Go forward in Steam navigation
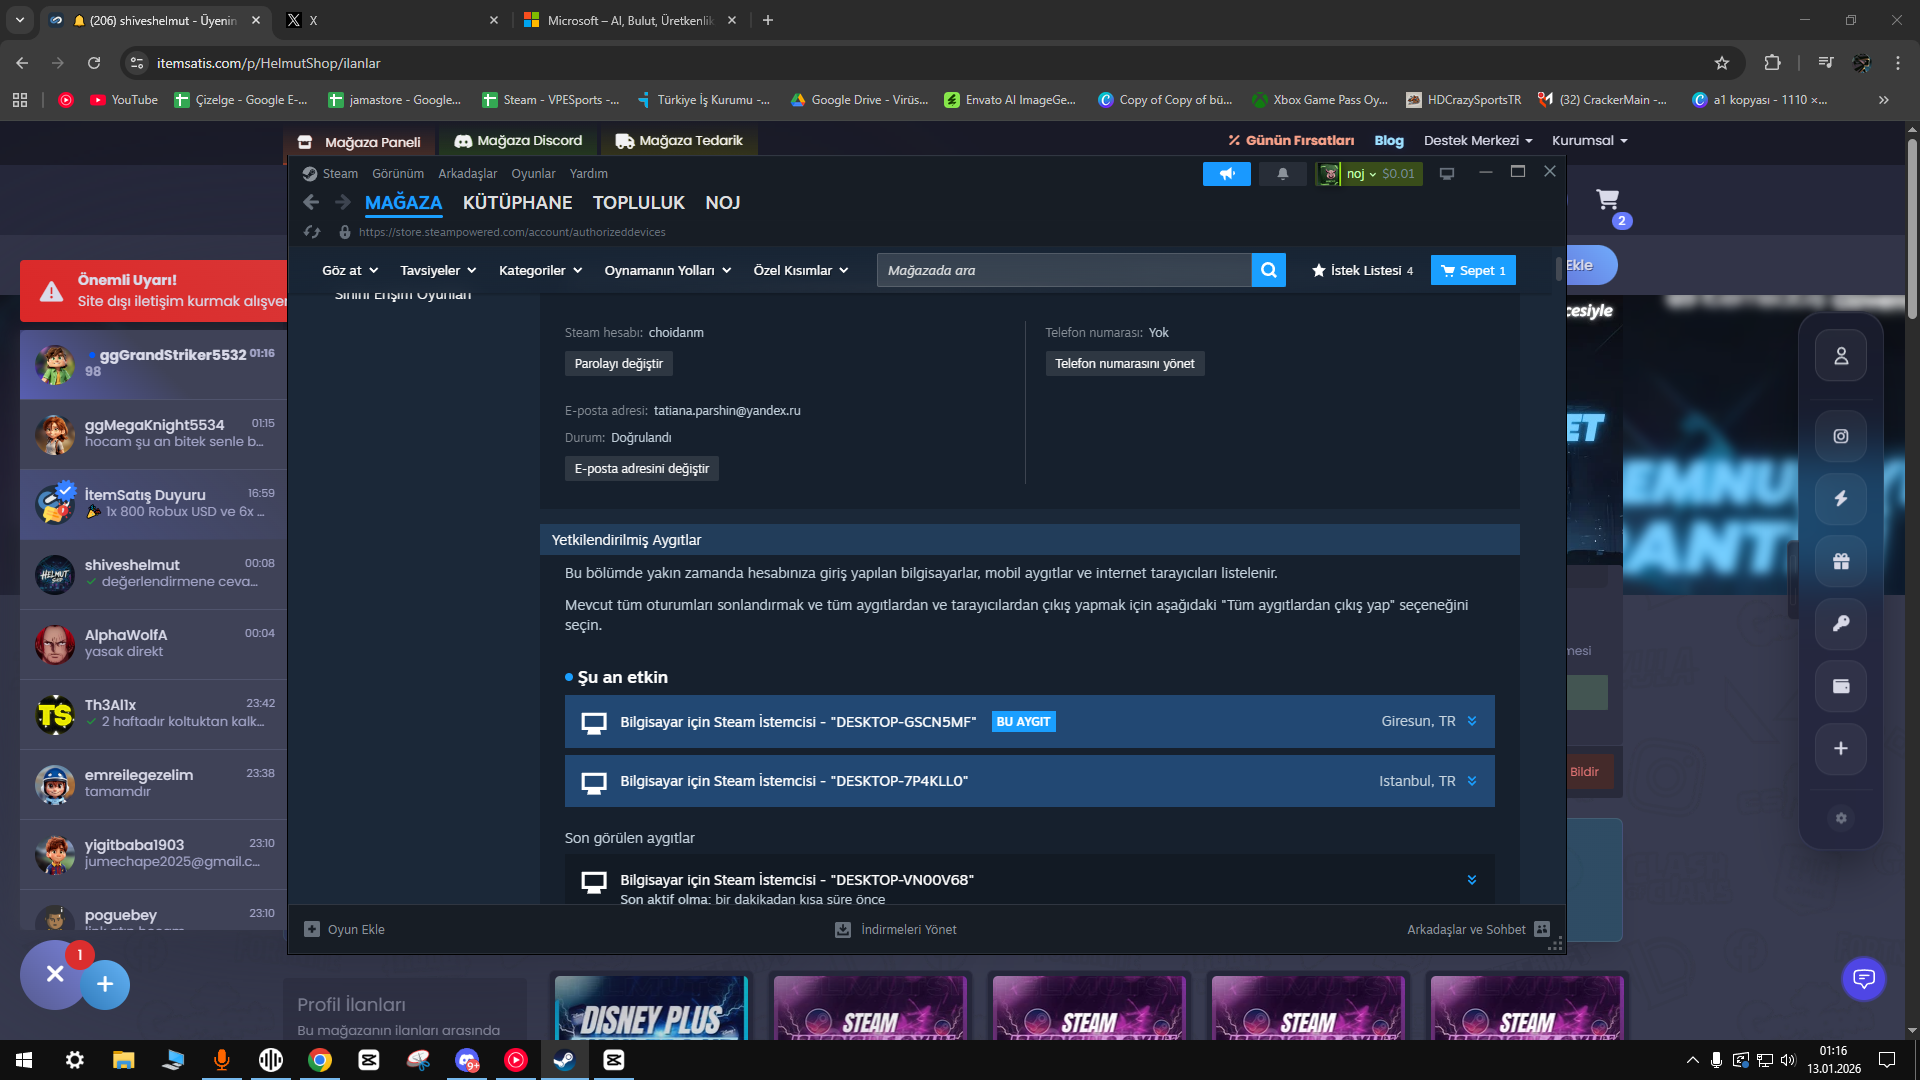This screenshot has width=1920, height=1080. point(343,203)
